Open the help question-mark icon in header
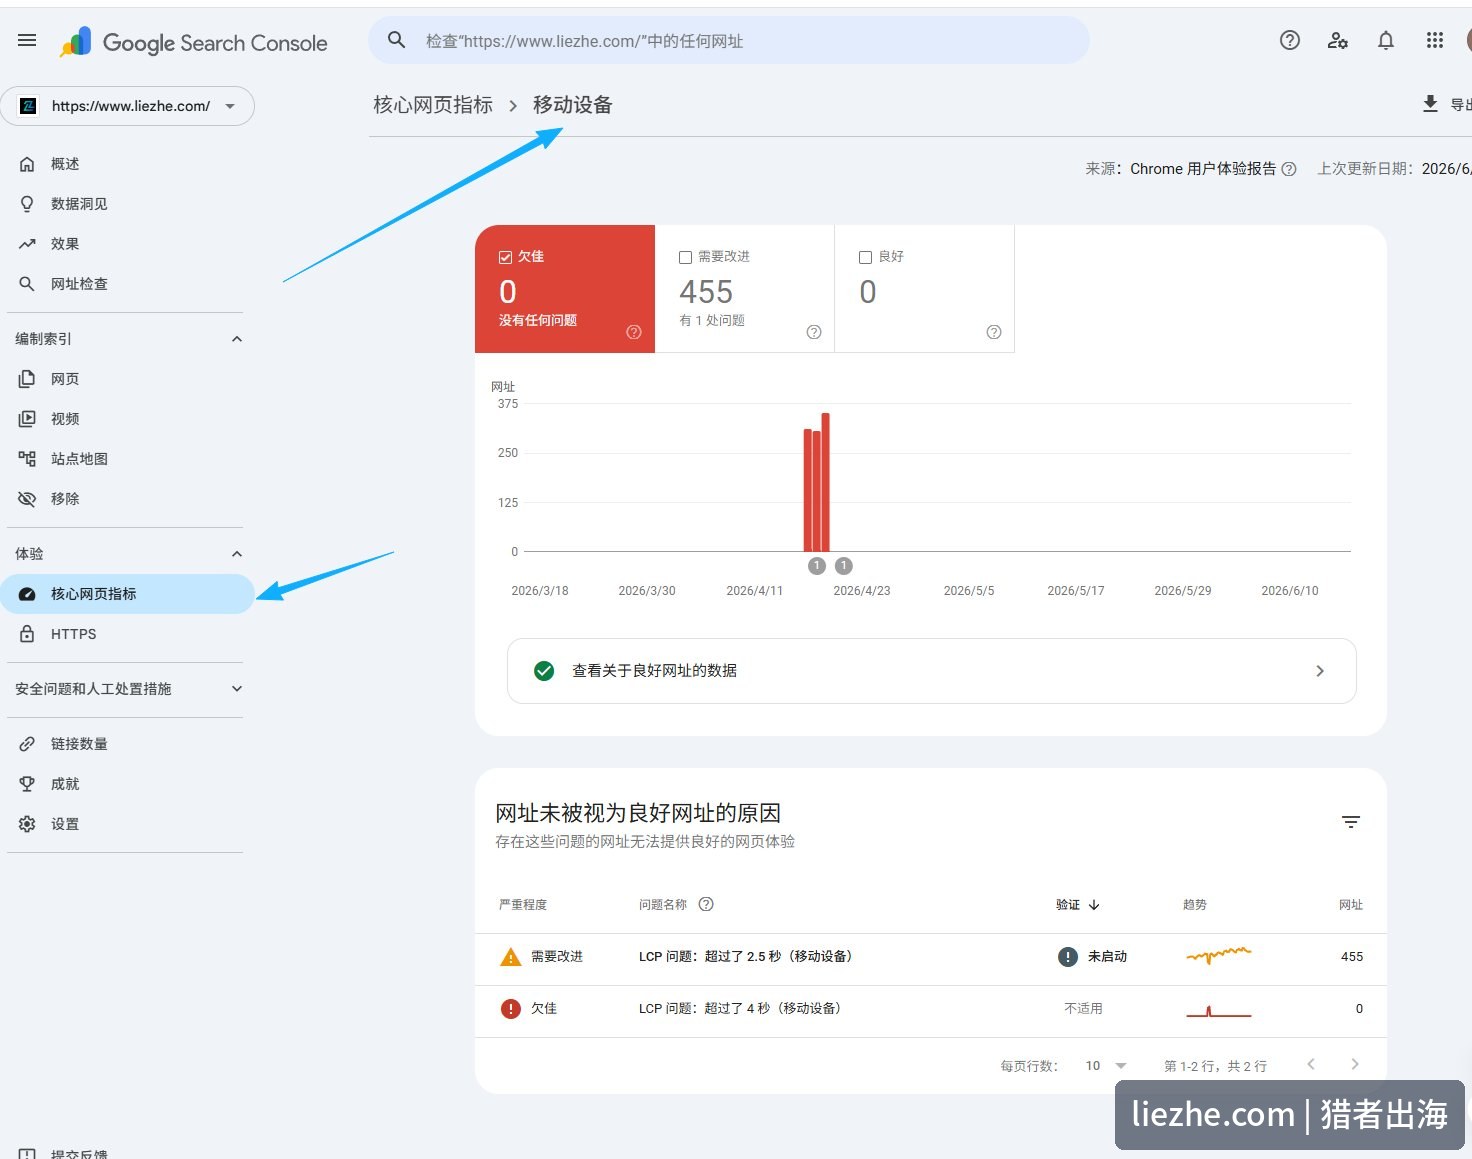The image size is (1472, 1159). 1290,40
